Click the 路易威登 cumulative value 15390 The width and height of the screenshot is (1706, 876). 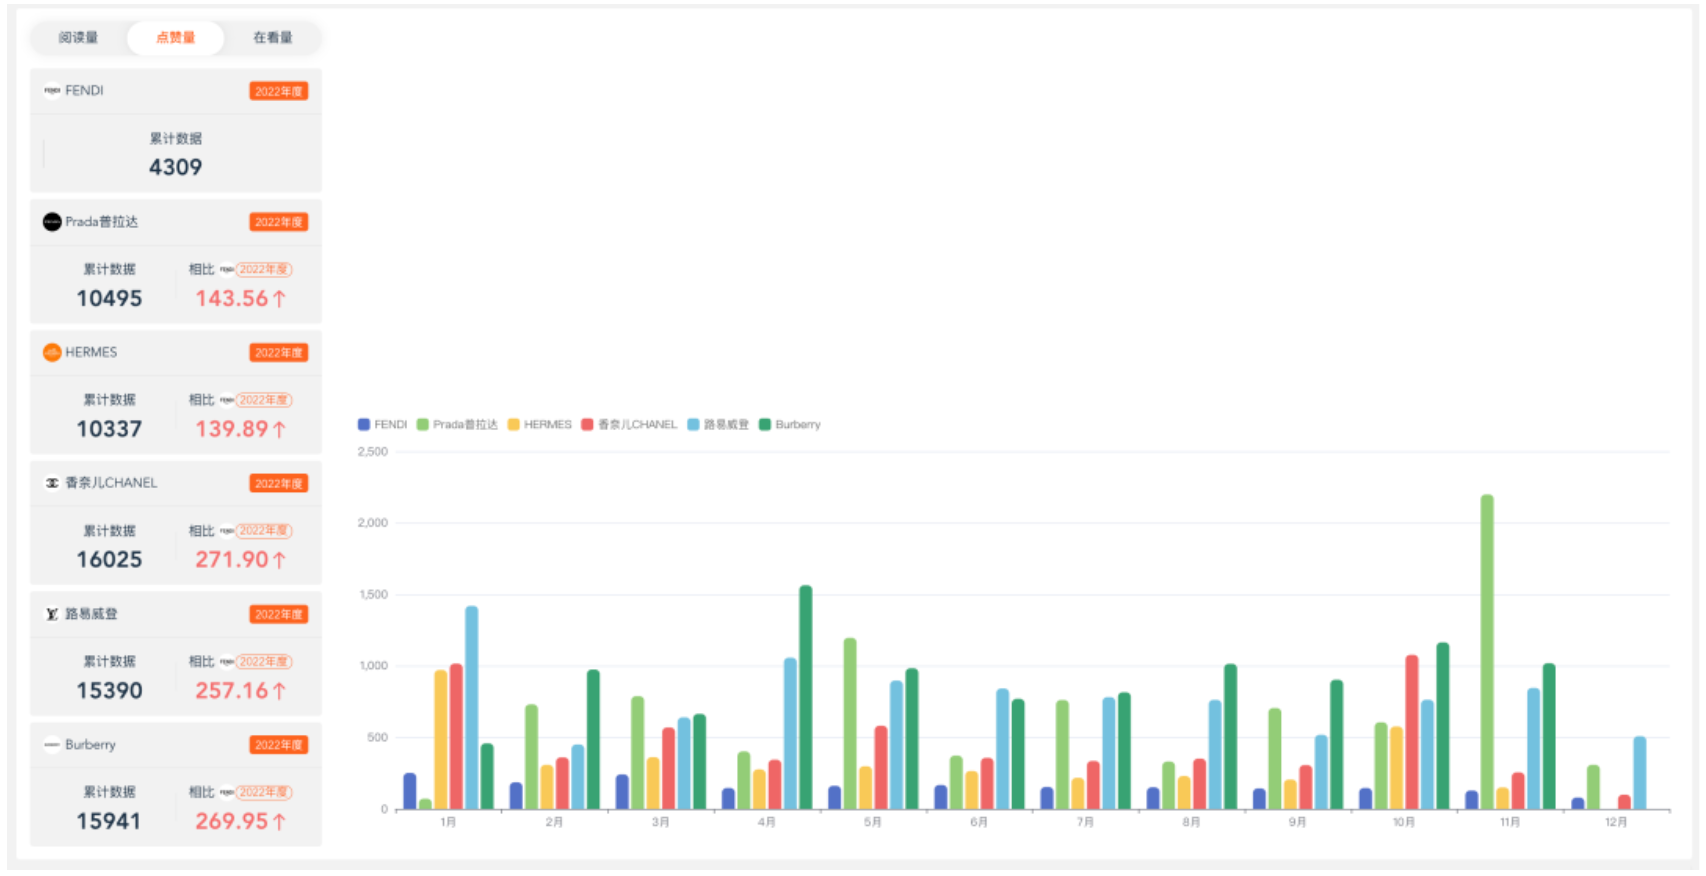(109, 691)
